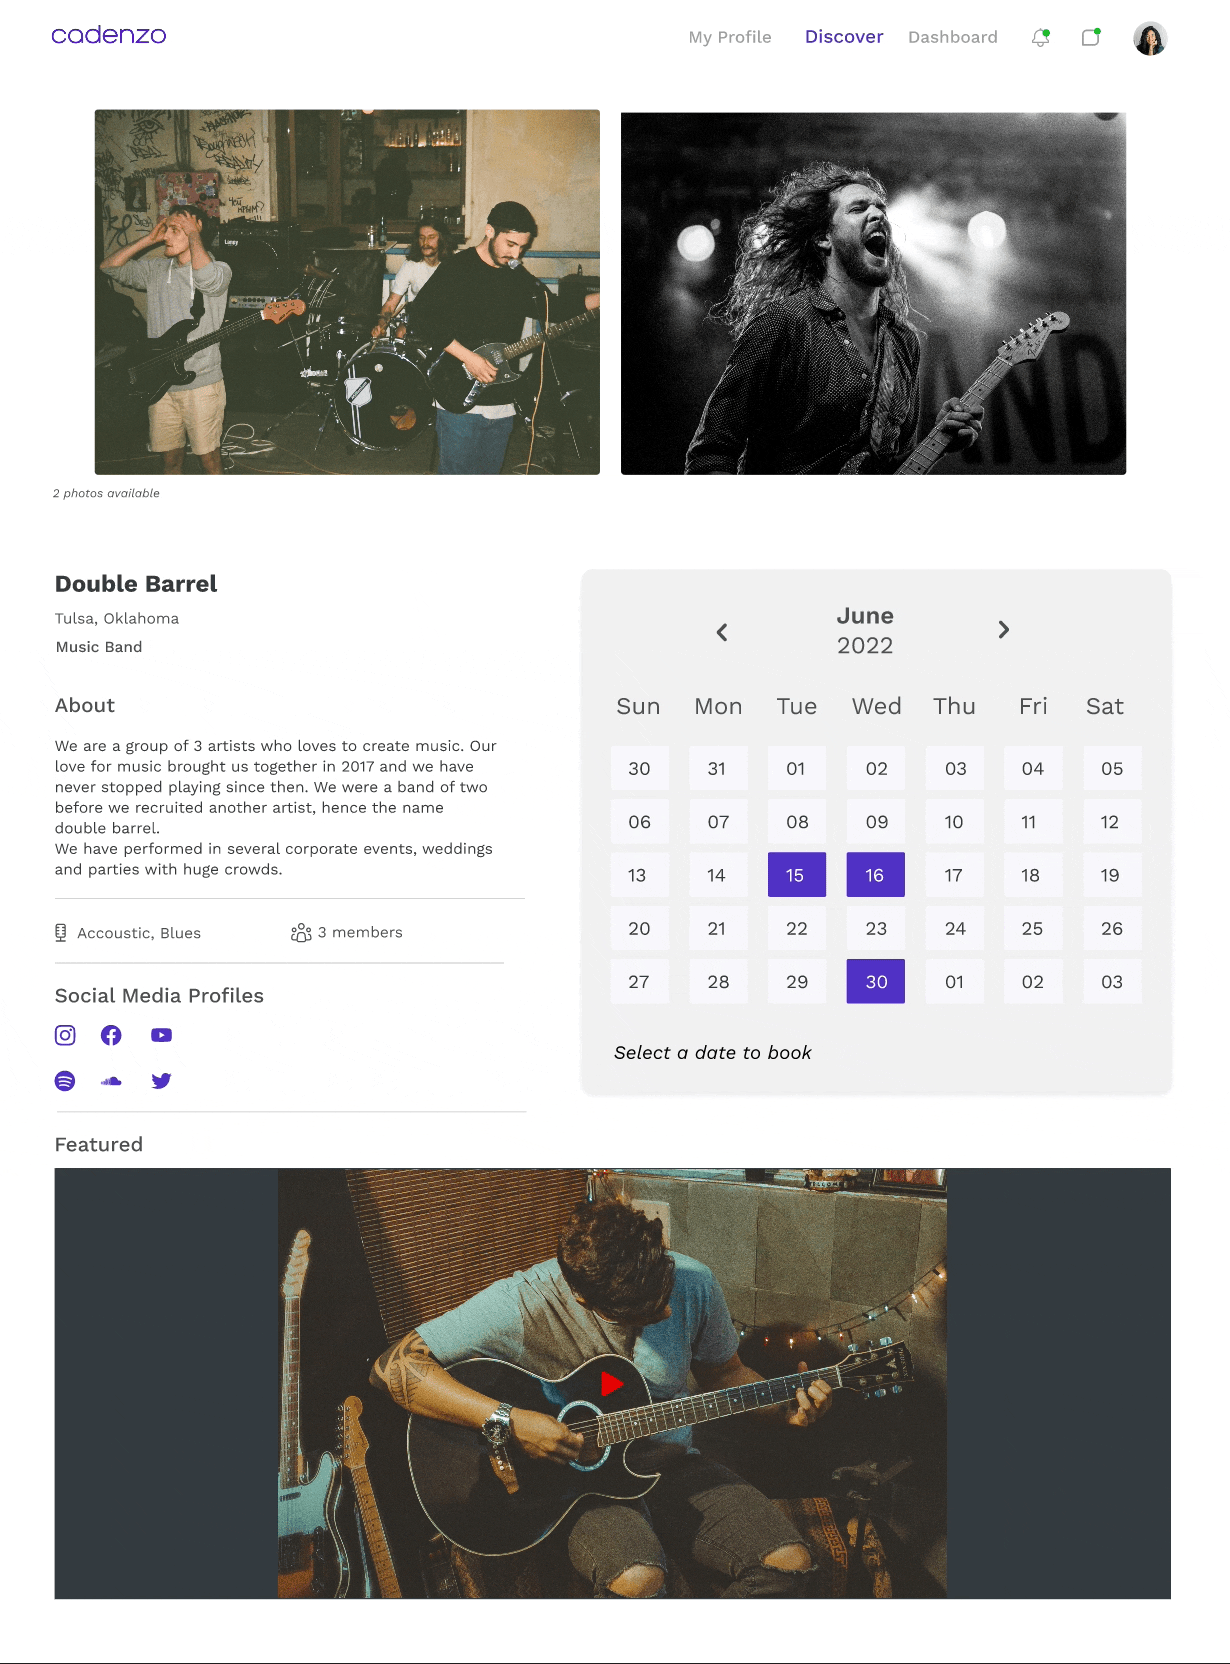Image resolution: width=1230 pixels, height=1664 pixels.
Task: Select highlighted June 30 in calendar
Action: point(876,982)
